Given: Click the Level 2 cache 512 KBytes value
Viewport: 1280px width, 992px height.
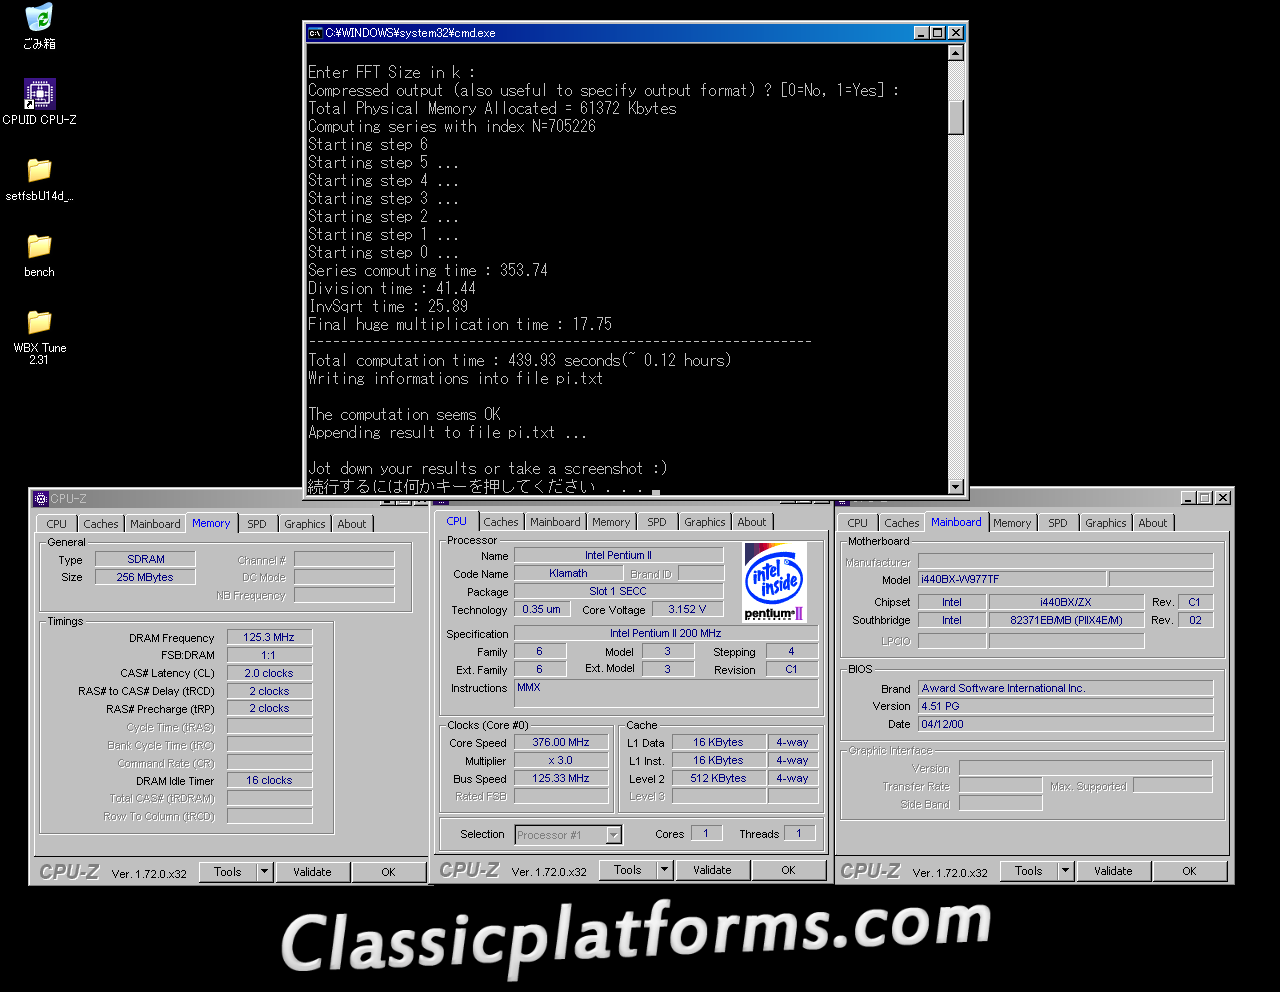Looking at the screenshot, I should tap(718, 778).
